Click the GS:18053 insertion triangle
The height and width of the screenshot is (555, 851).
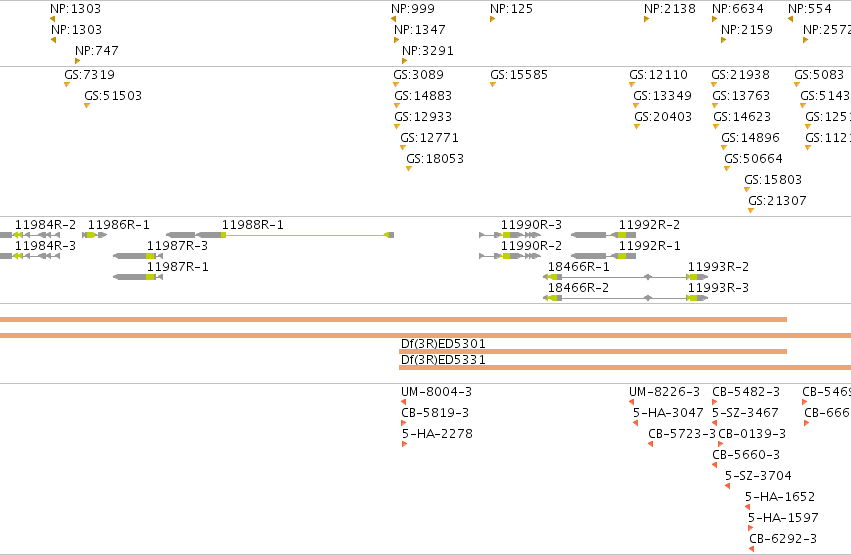point(409,169)
